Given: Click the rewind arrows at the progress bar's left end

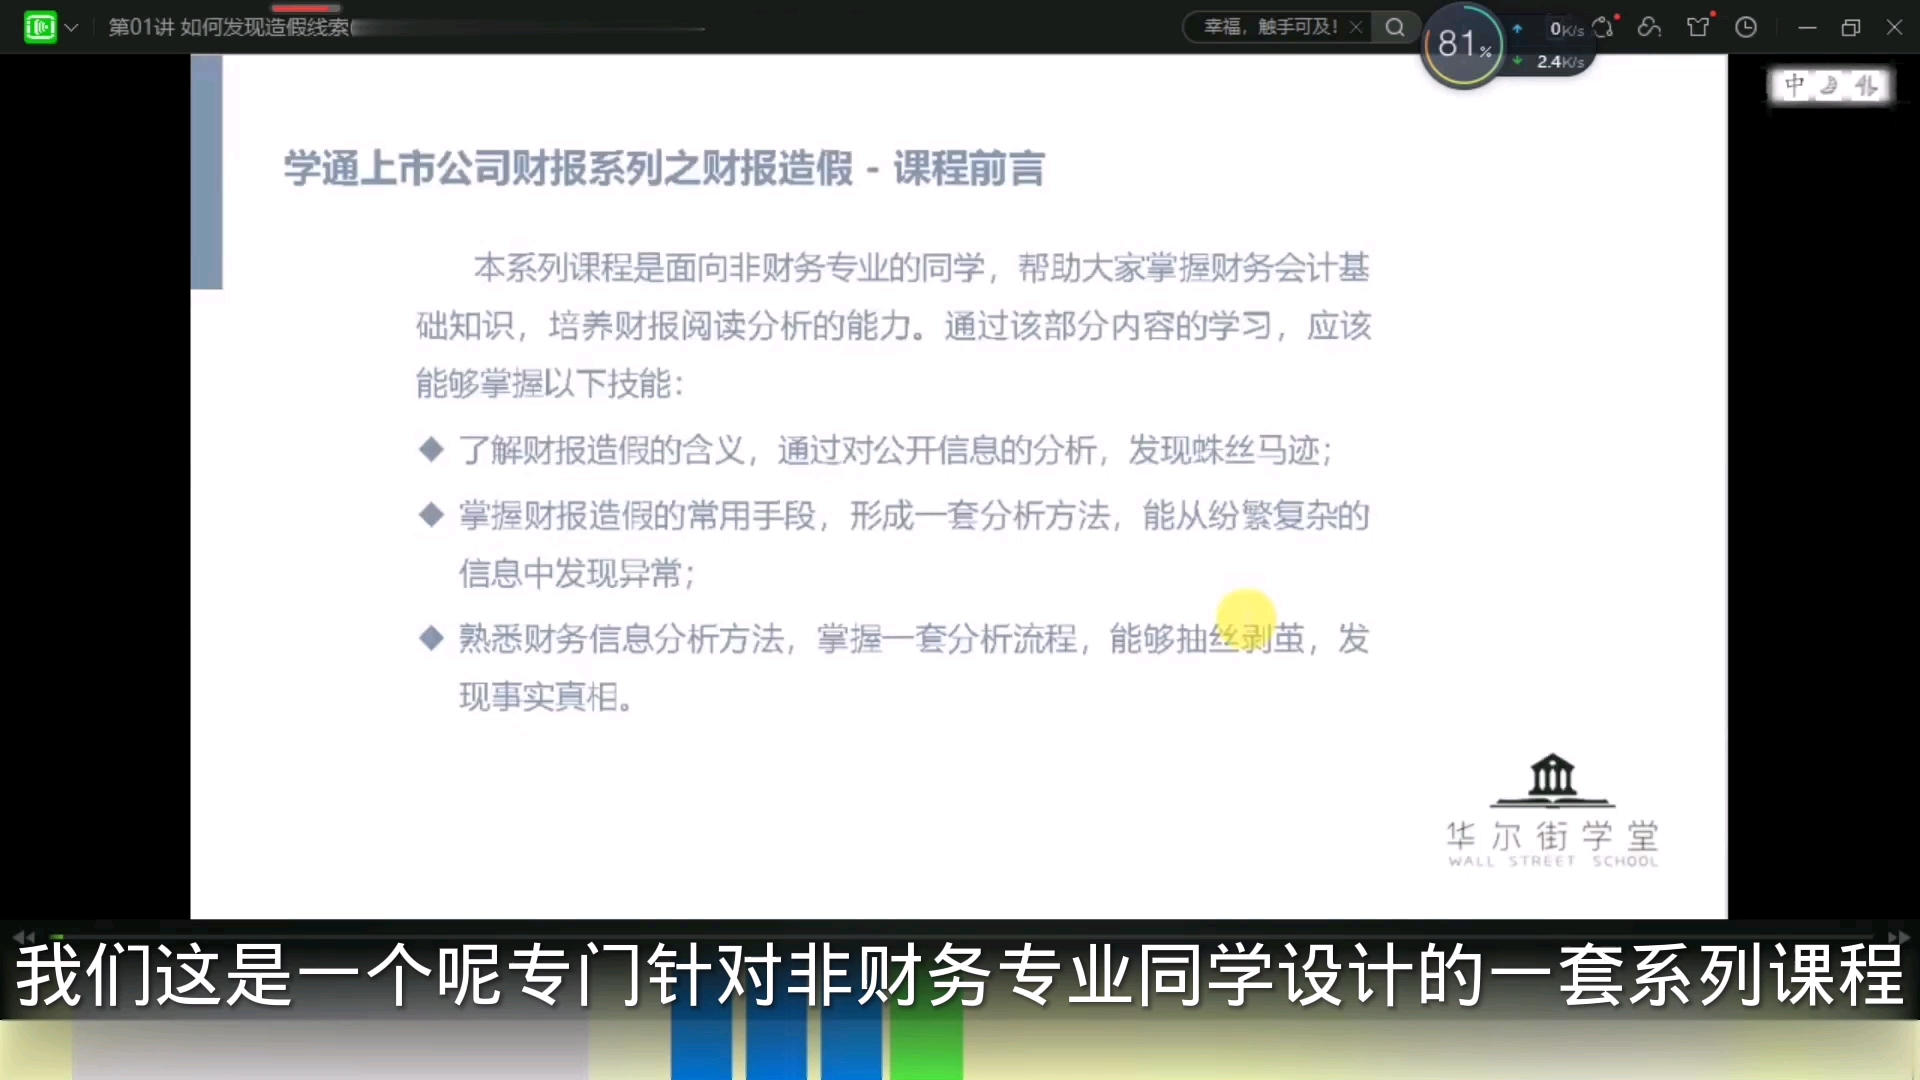Looking at the screenshot, I should (x=23, y=937).
